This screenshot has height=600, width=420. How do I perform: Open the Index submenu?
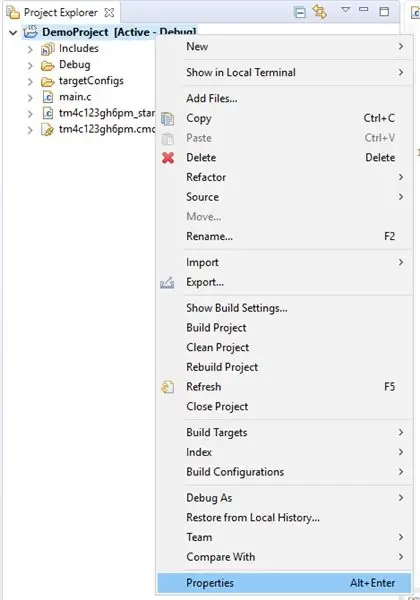285,452
